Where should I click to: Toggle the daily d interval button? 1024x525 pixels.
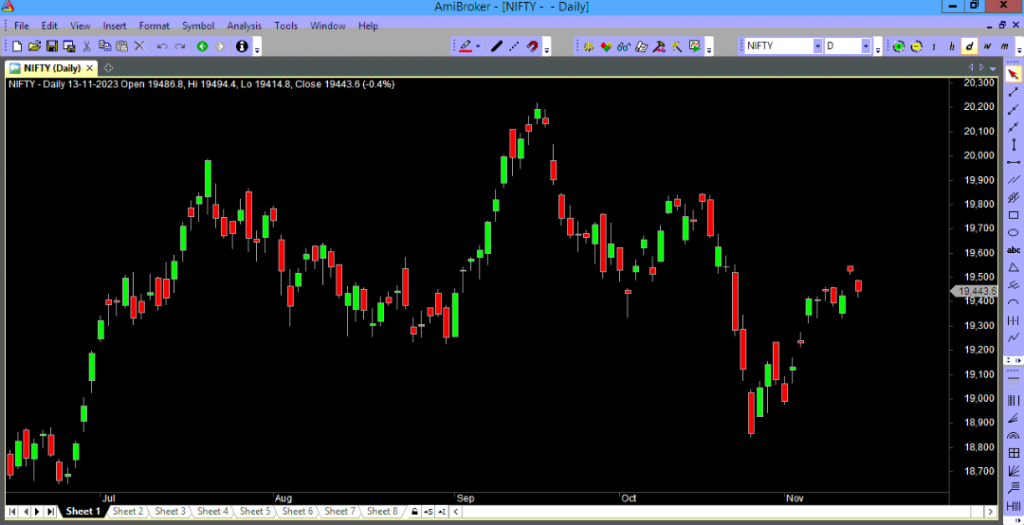tap(970, 46)
